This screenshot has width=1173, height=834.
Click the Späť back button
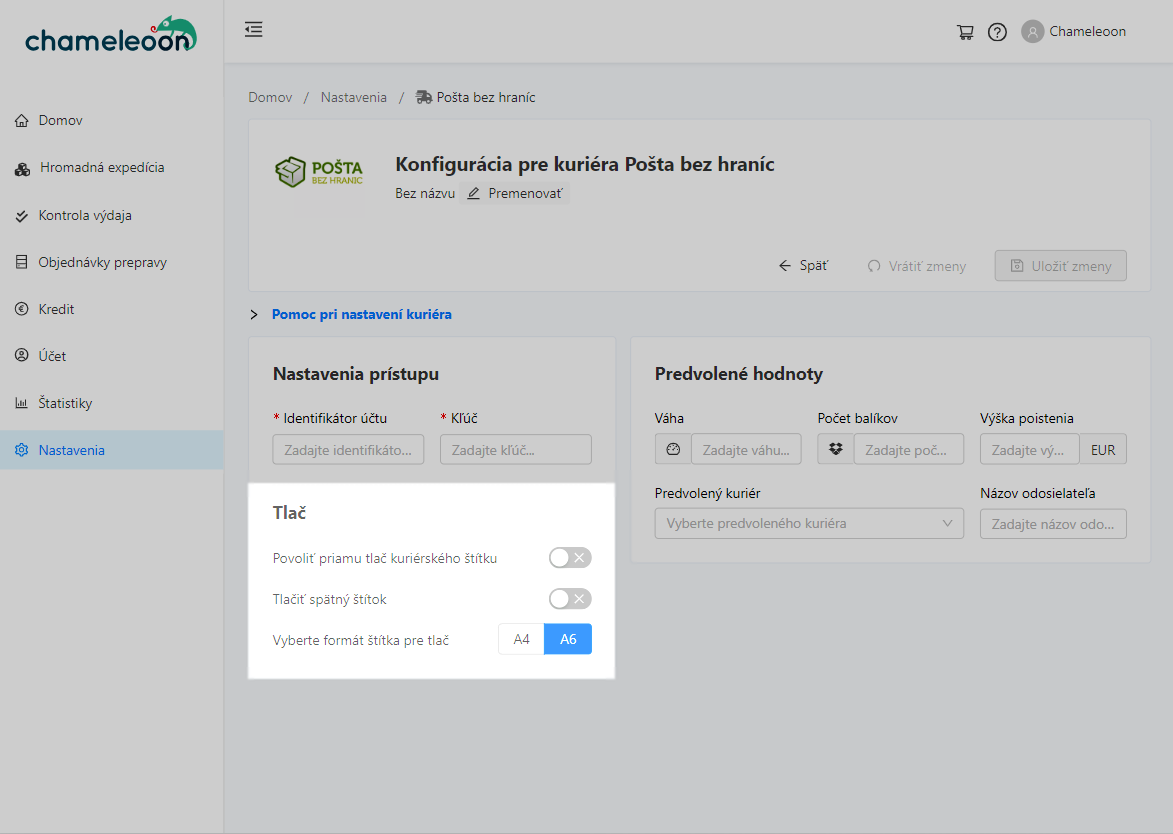coord(803,266)
